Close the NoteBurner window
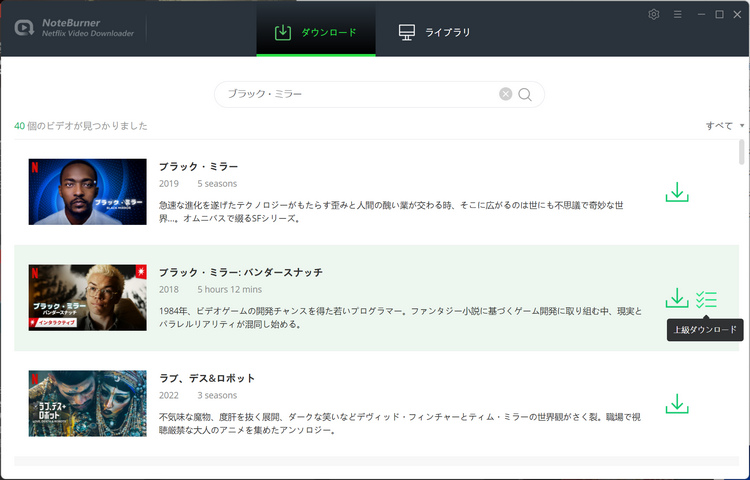750x480 pixels. tap(737, 14)
